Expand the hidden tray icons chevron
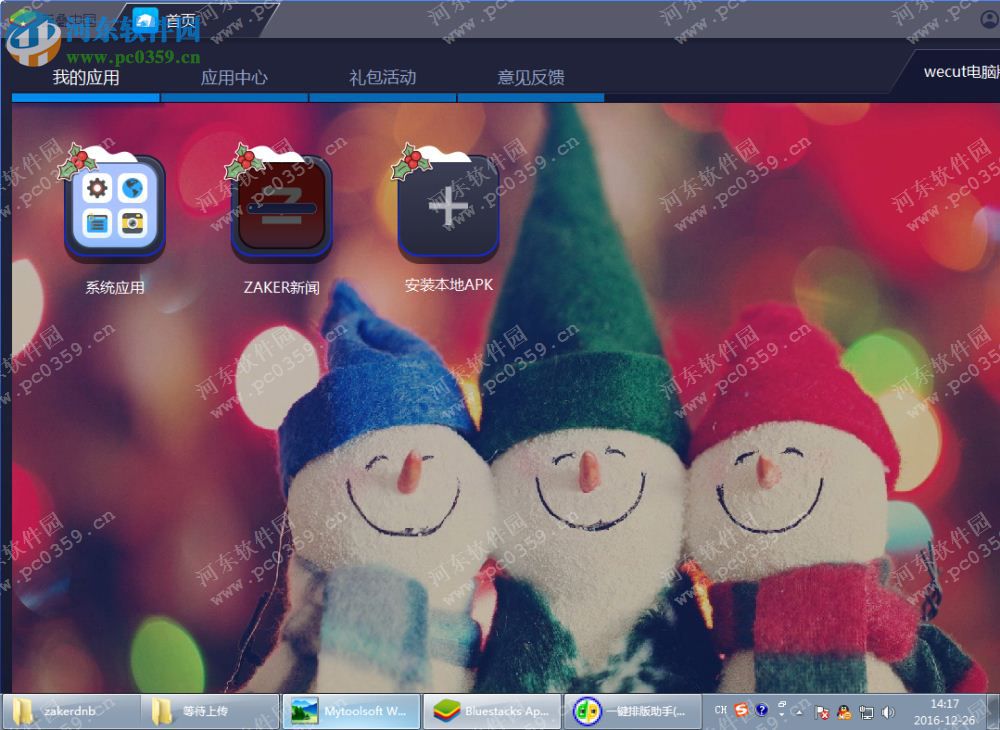Screen dimensions: 1000x730 click(x=799, y=712)
